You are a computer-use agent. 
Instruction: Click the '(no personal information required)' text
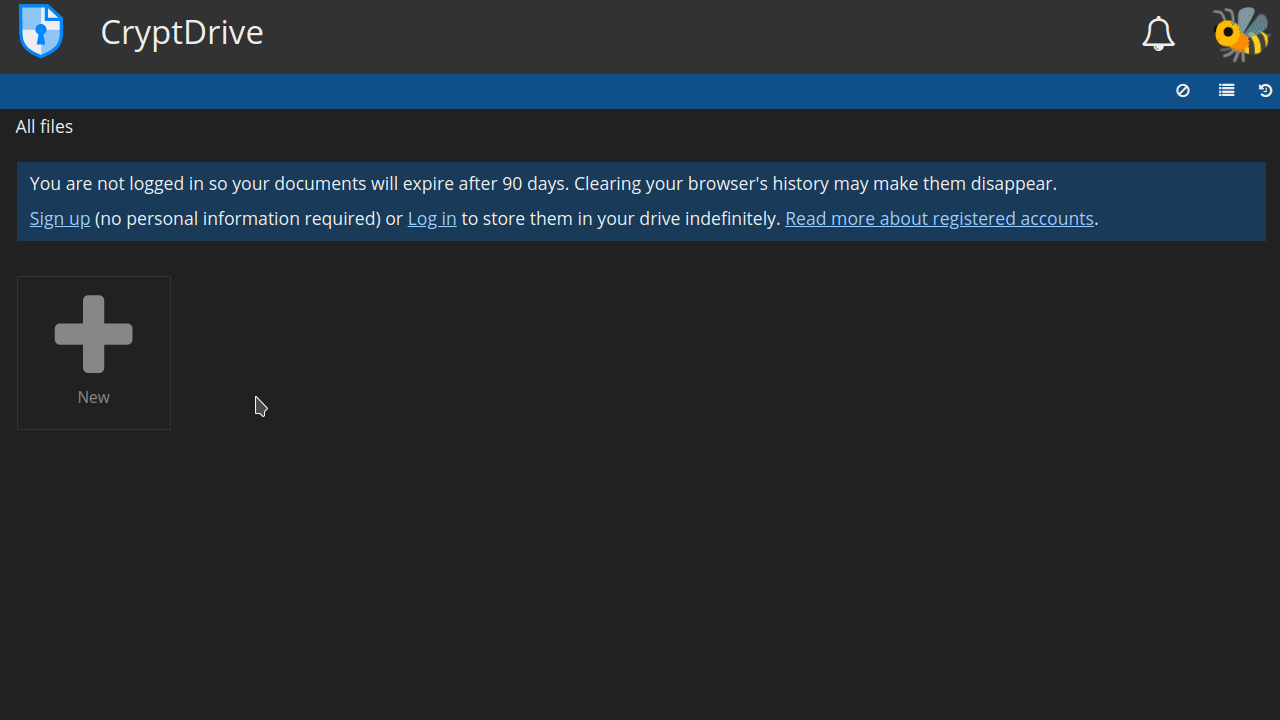click(x=238, y=219)
